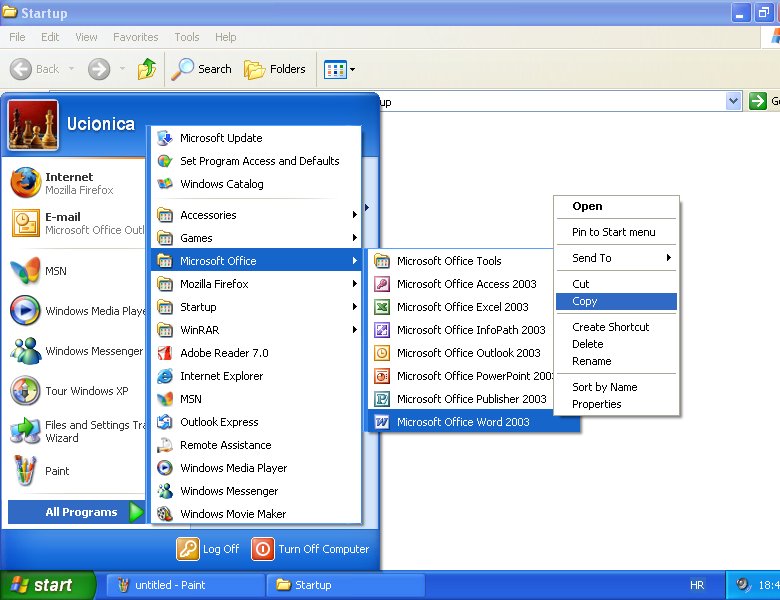Switch to Startup taskbar button

(345, 585)
